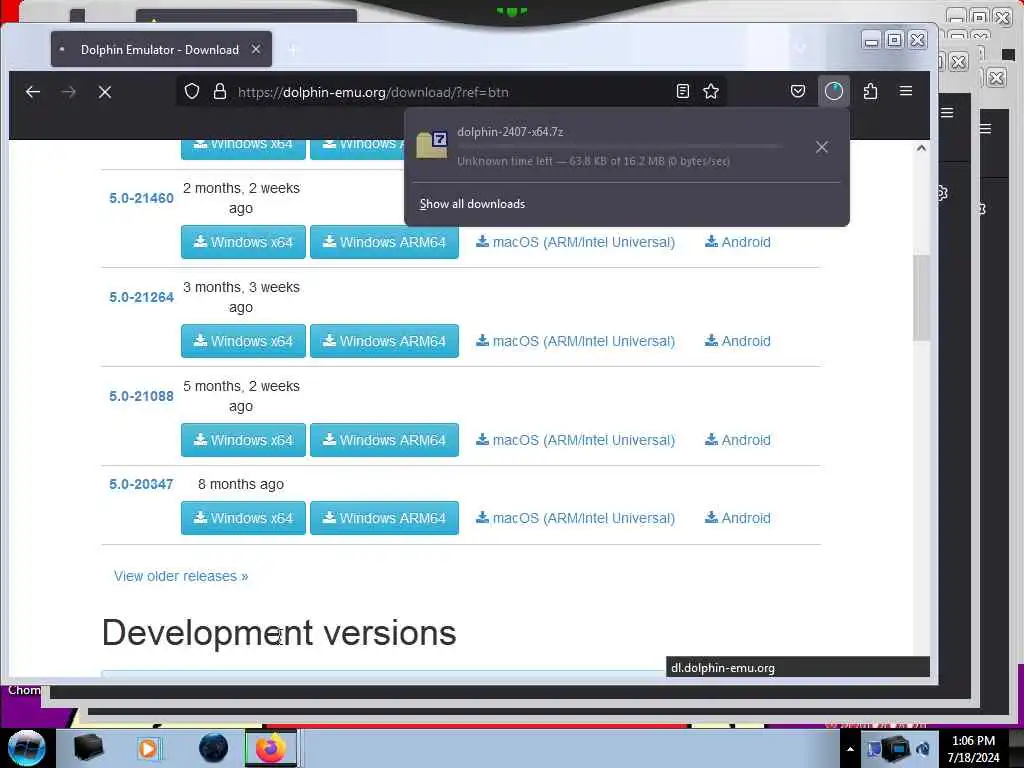Click the address bar URL field
Viewport: 1024px width, 768px height.
[x=451, y=92]
